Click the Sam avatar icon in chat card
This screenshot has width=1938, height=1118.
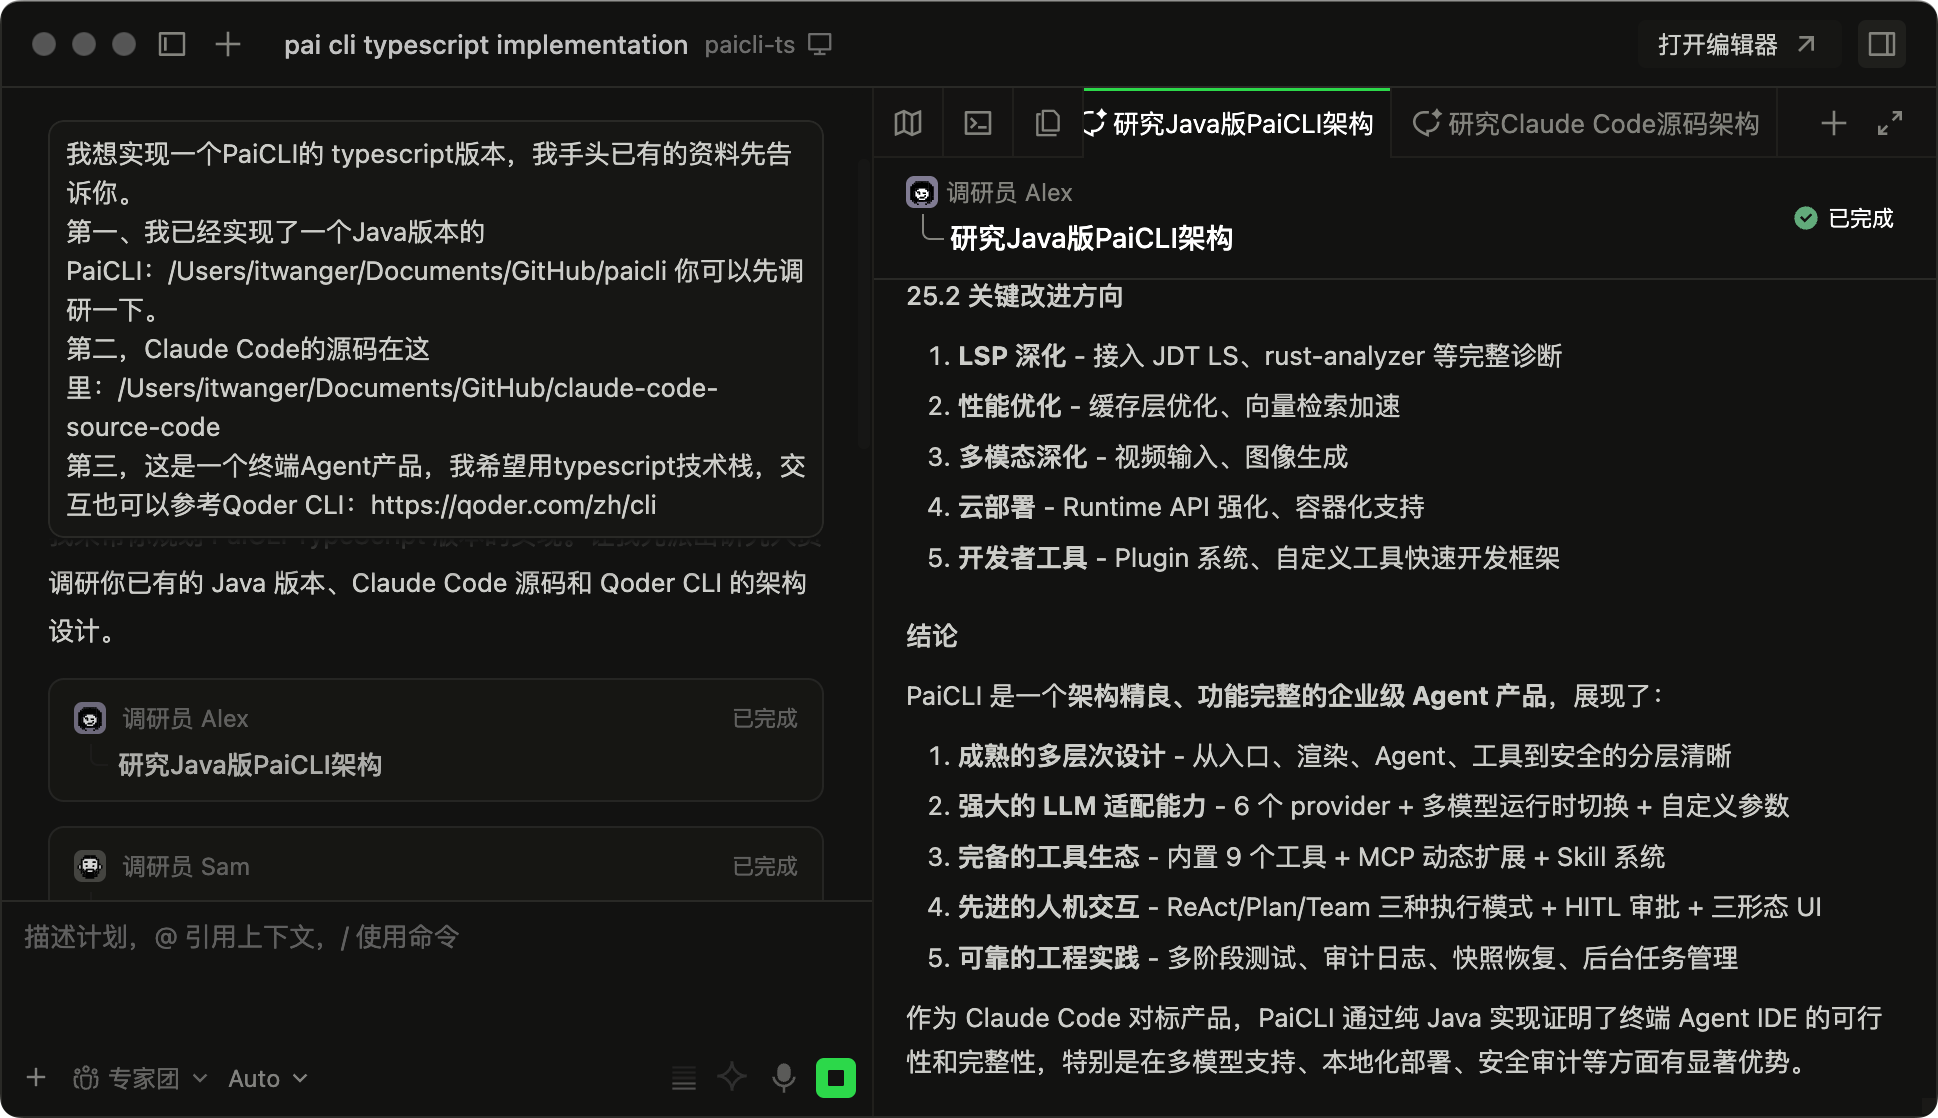coord(90,866)
